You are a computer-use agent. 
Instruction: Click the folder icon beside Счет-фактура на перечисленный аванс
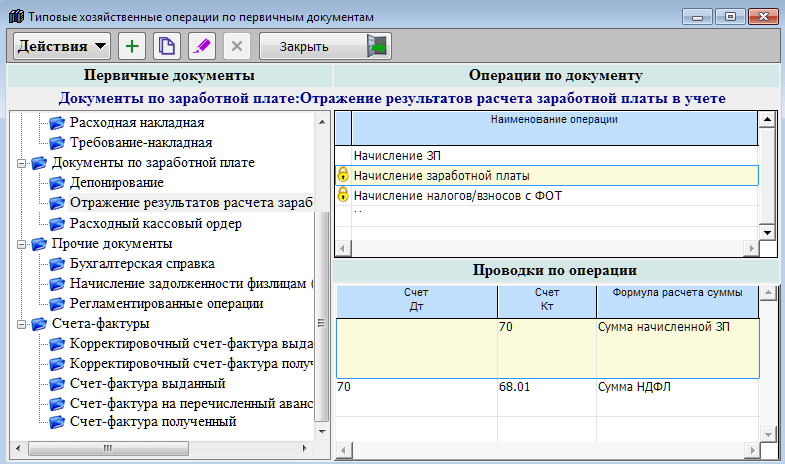pos(57,404)
